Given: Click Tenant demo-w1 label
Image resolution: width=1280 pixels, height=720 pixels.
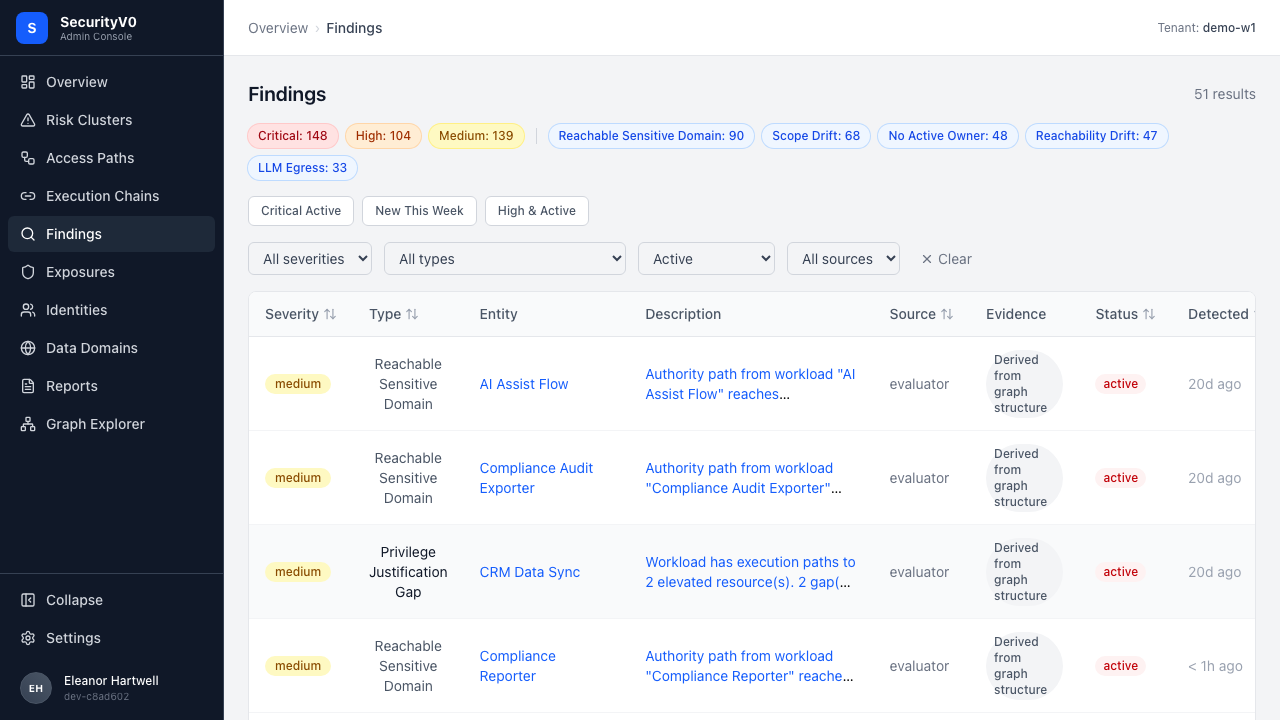Looking at the screenshot, I should click(1207, 28).
